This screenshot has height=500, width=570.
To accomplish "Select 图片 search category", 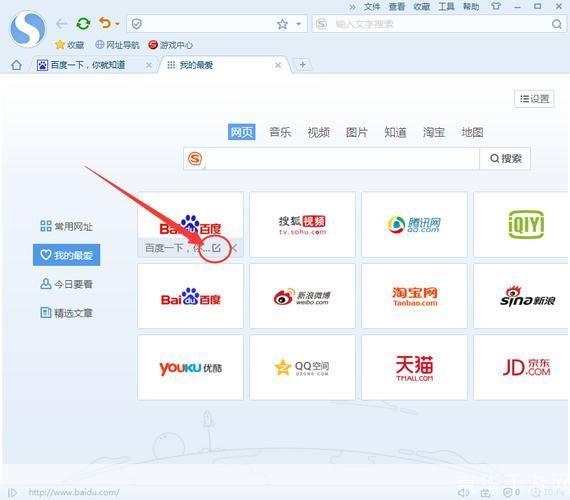I will pyautogui.click(x=357, y=132).
